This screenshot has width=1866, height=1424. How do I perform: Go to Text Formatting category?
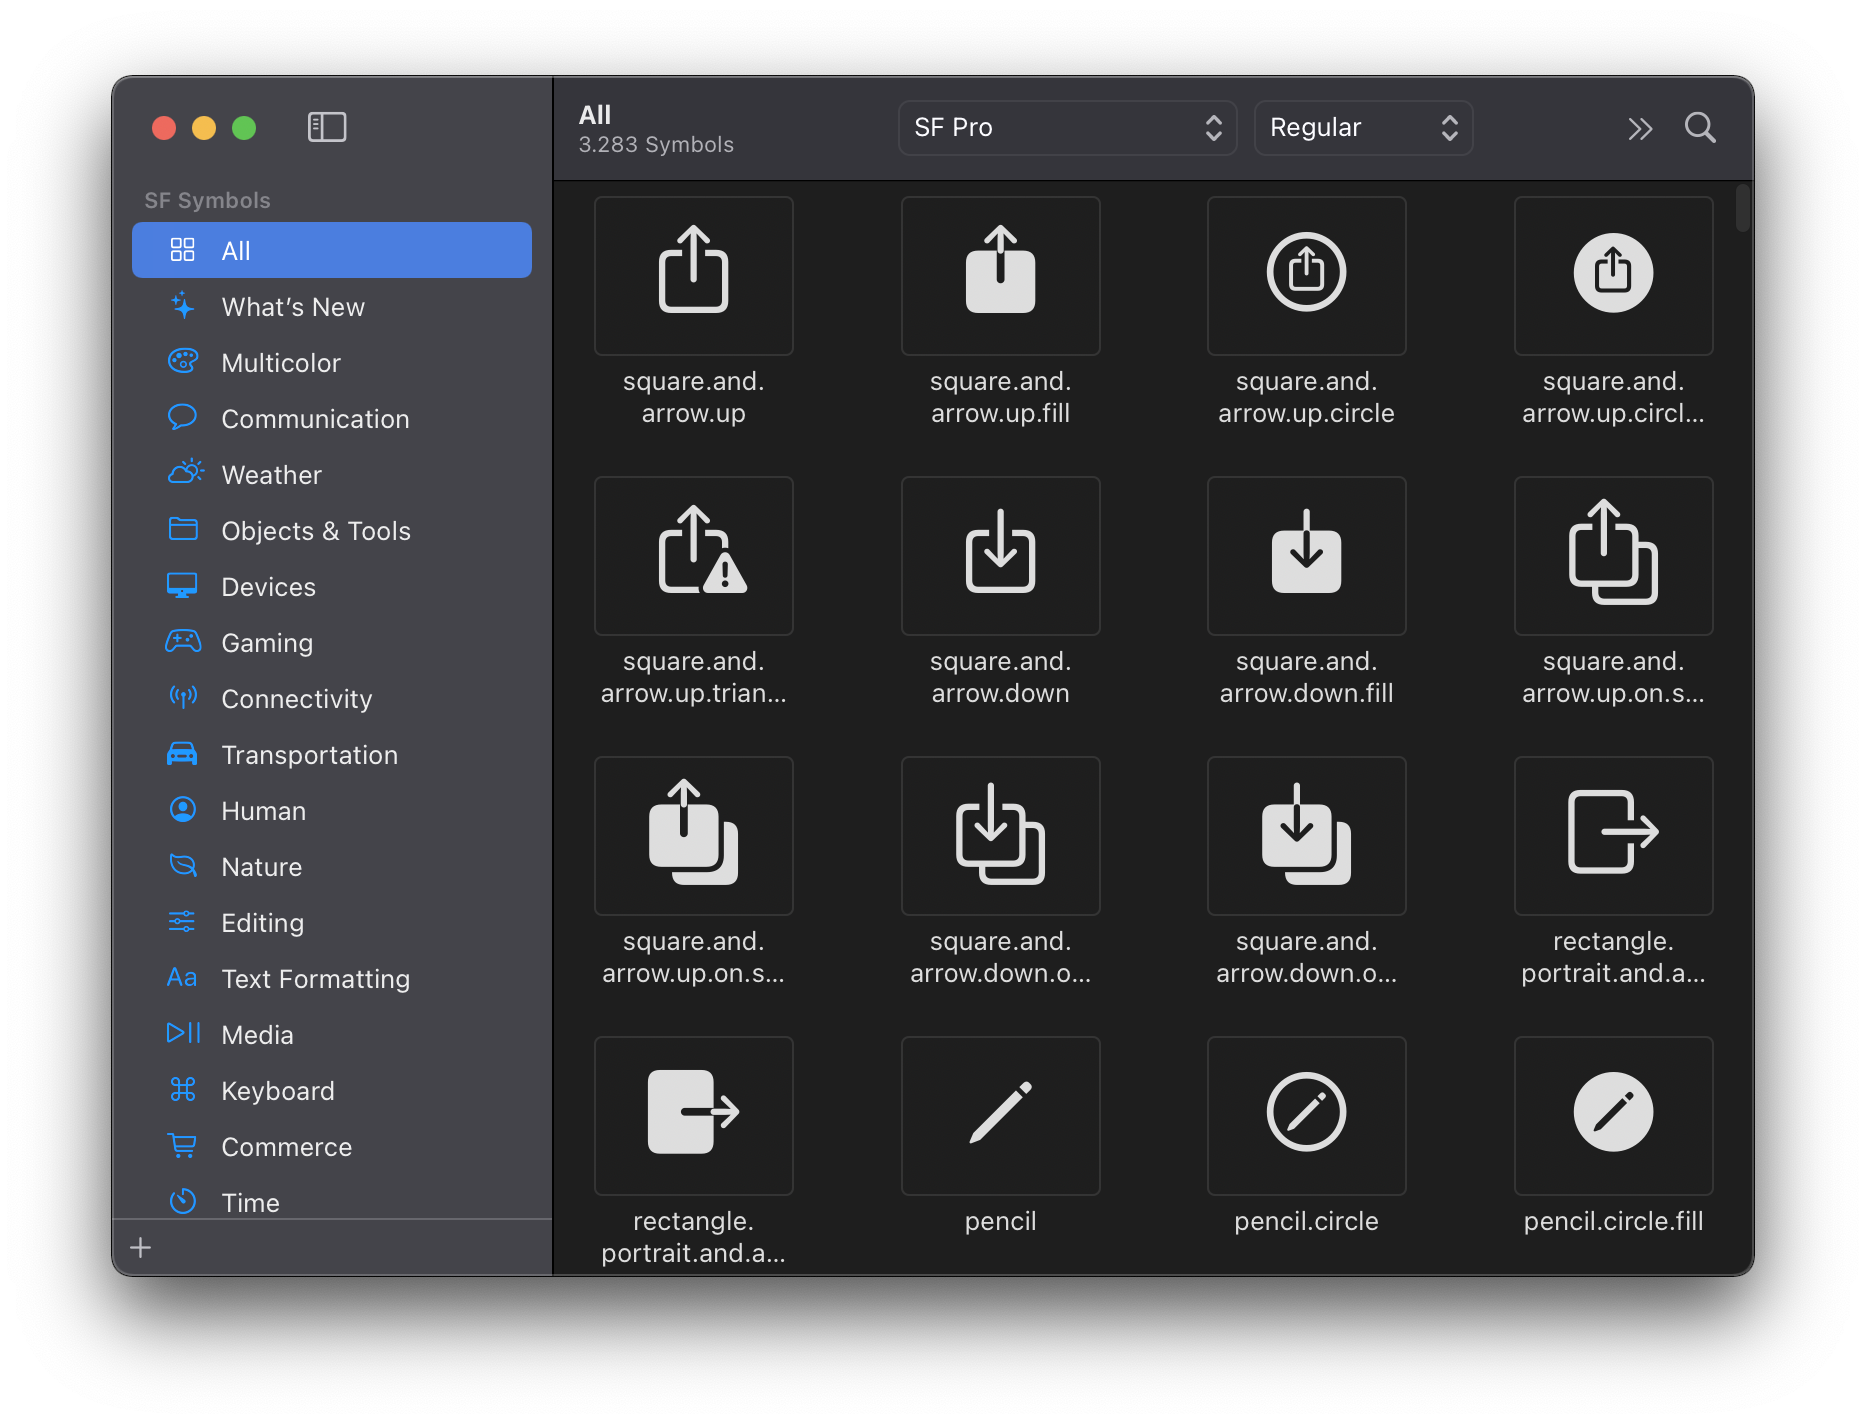[315, 979]
